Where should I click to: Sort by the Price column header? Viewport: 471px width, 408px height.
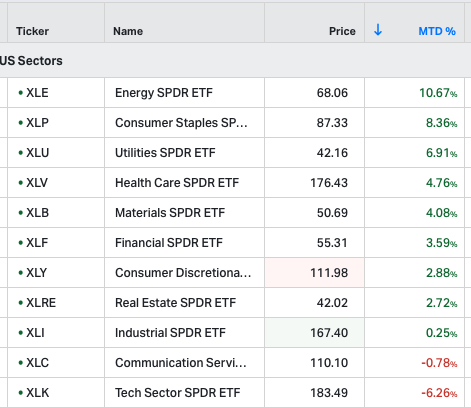pos(342,31)
